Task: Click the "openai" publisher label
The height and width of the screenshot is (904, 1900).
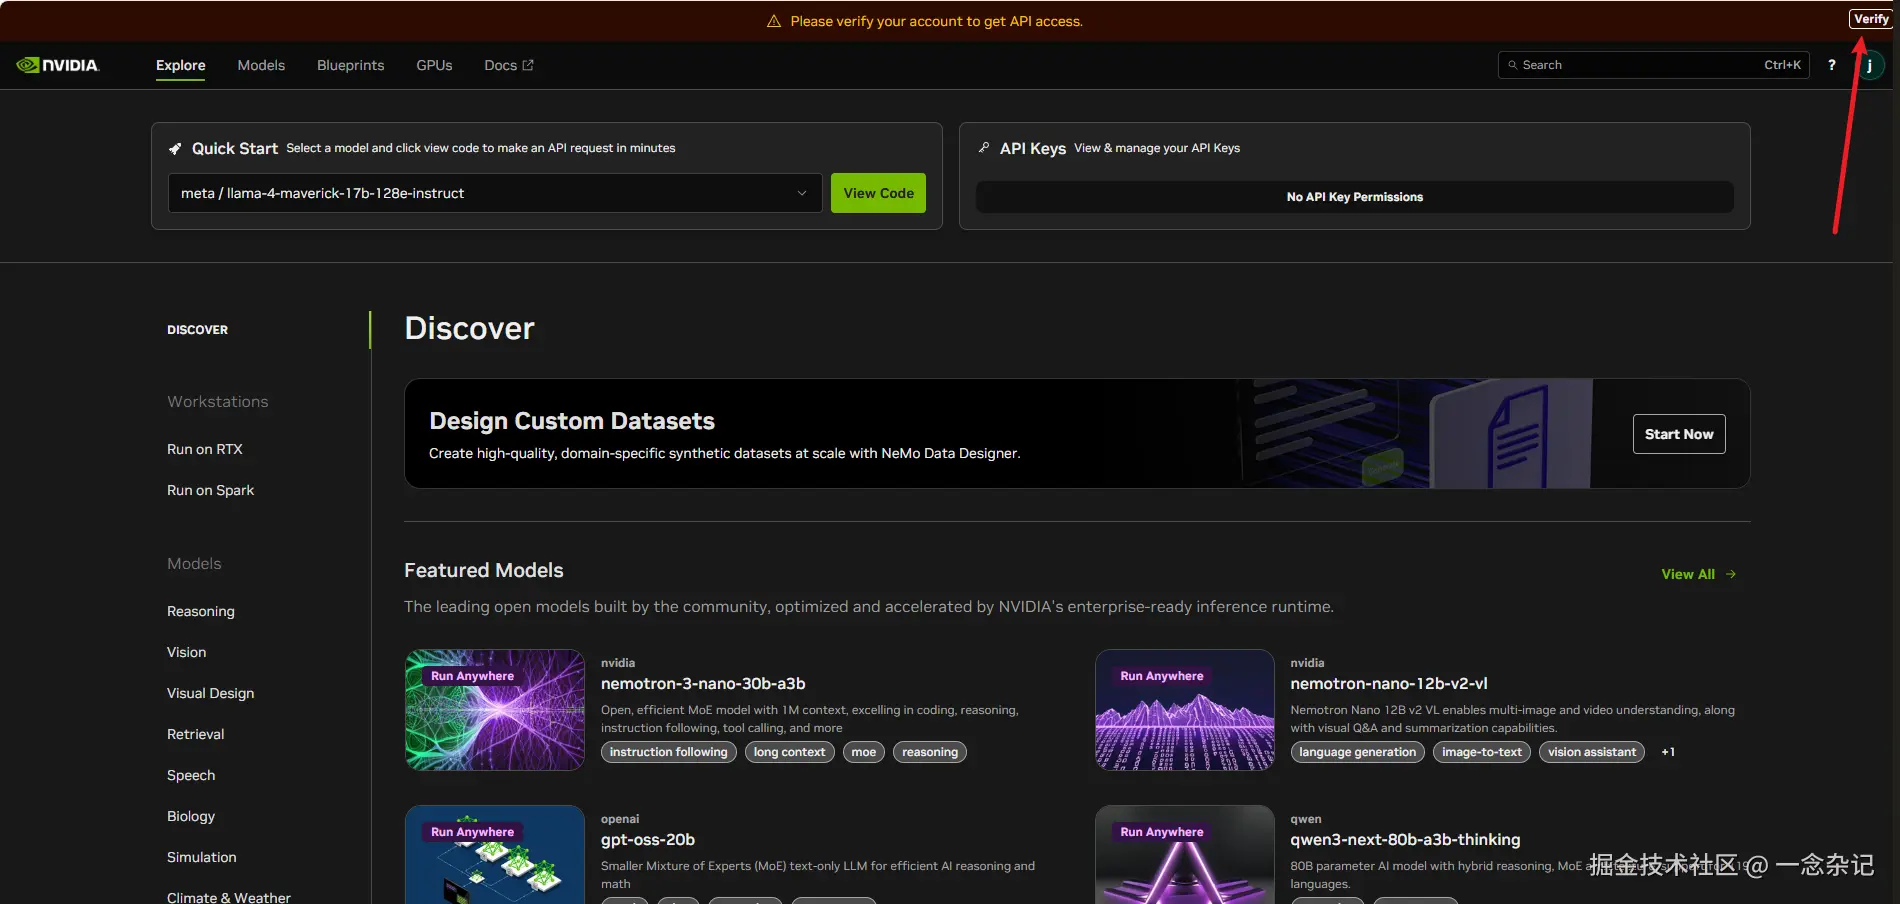Action: pyautogui.click(x=620, y=819)
